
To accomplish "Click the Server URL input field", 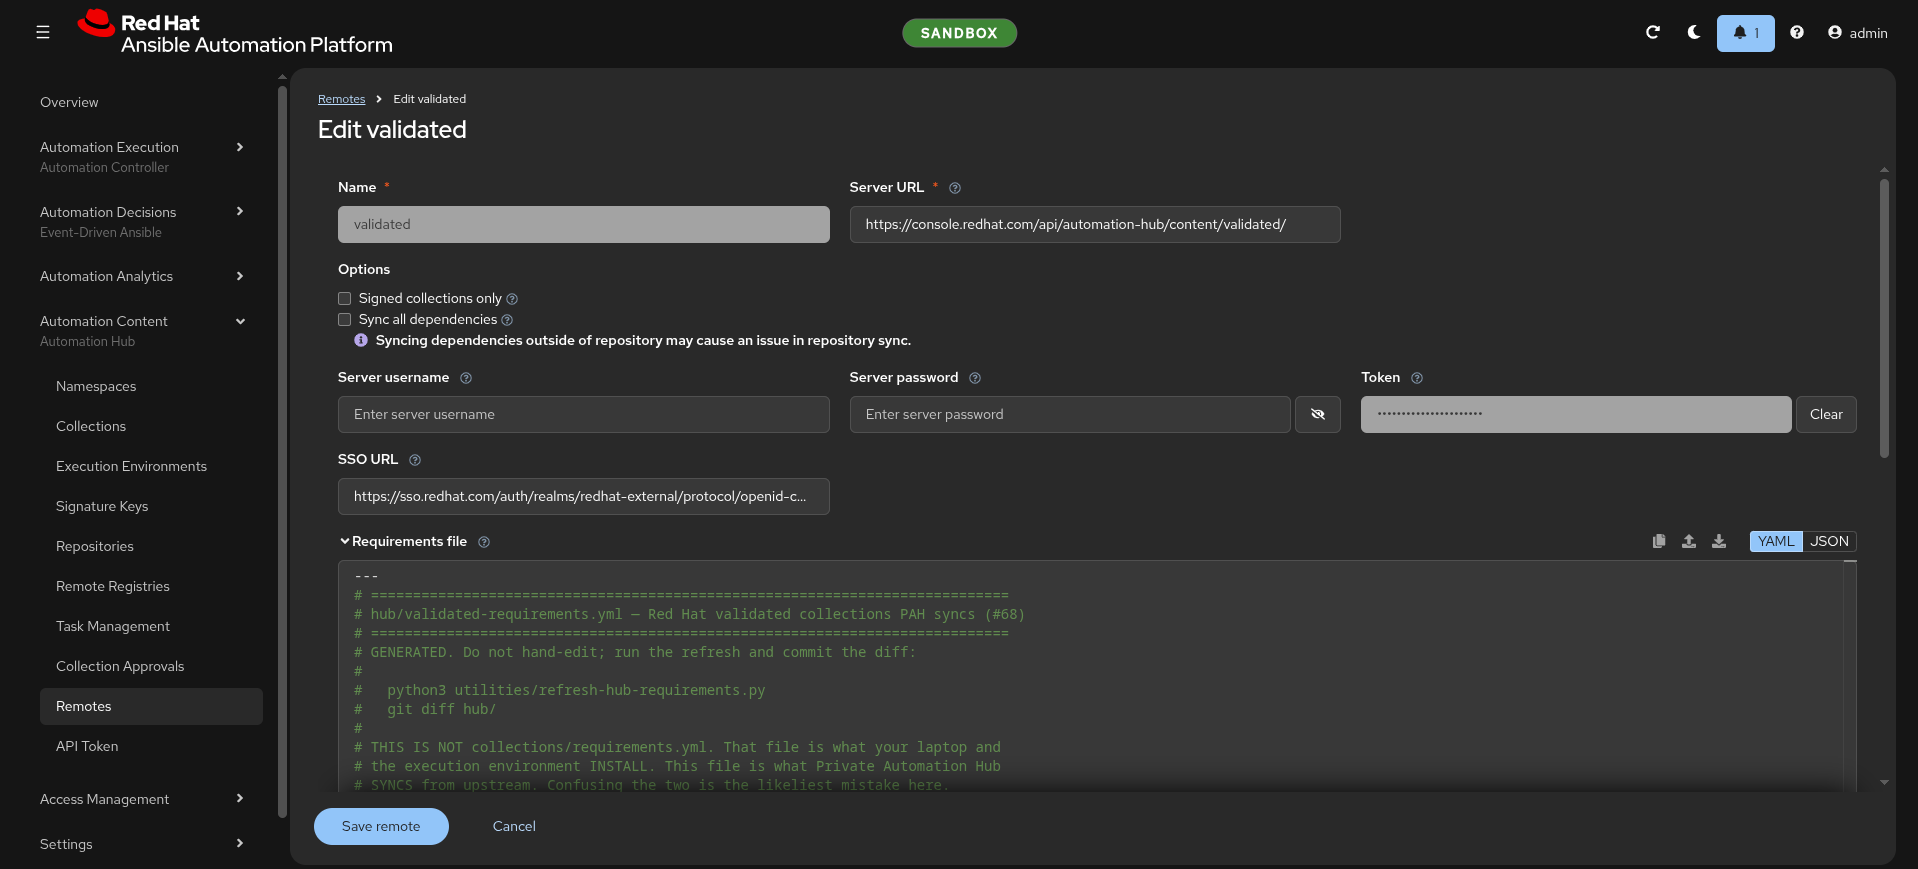I will pos(1095,224).
